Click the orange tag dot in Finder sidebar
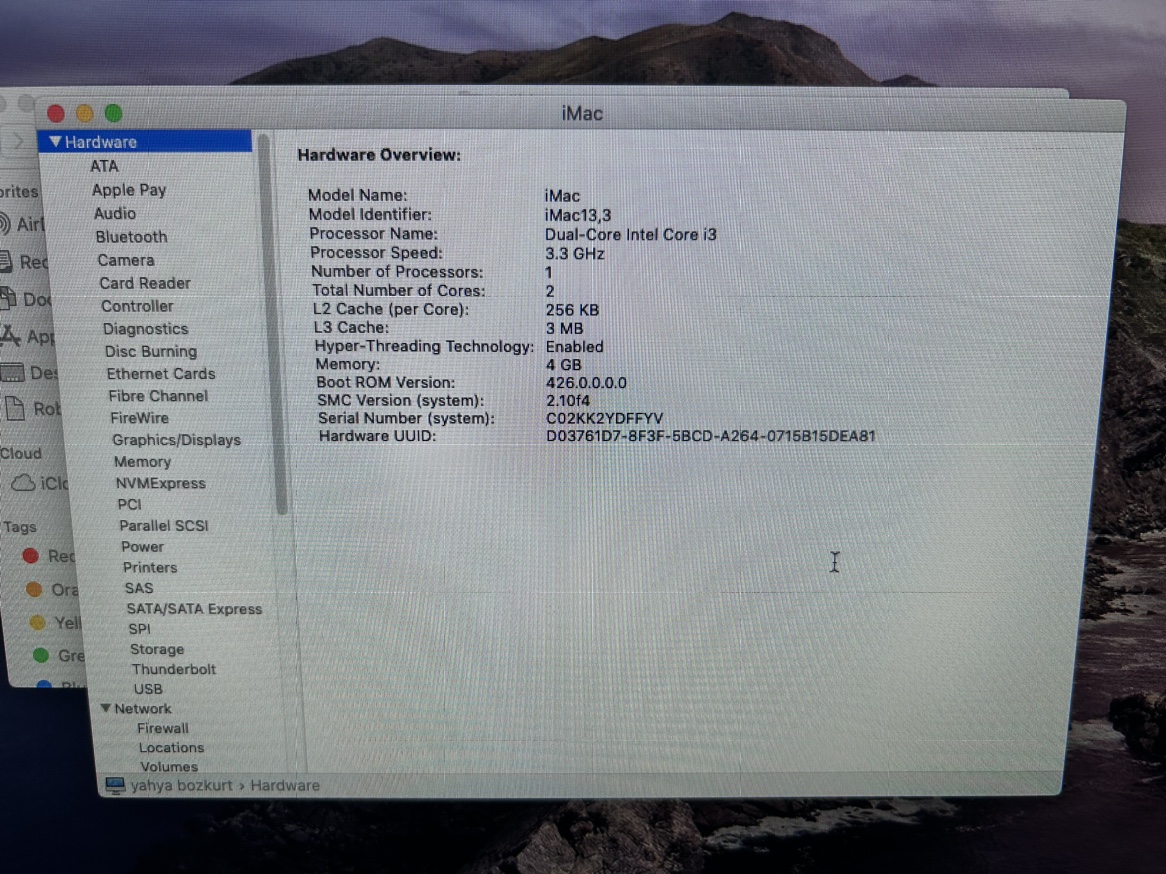This screenshot has height=874, width=1166. 33,589
